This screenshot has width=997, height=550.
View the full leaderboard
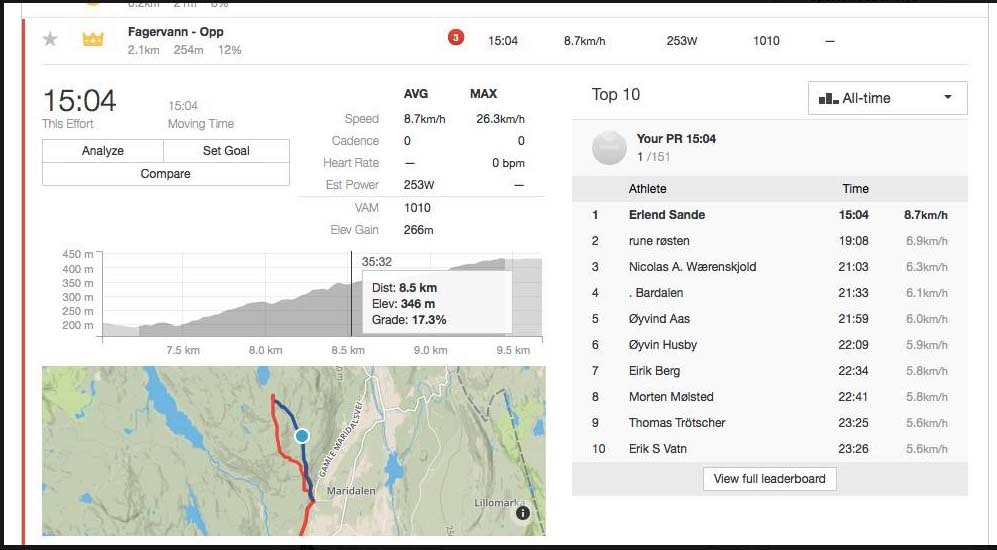point(769,479)
